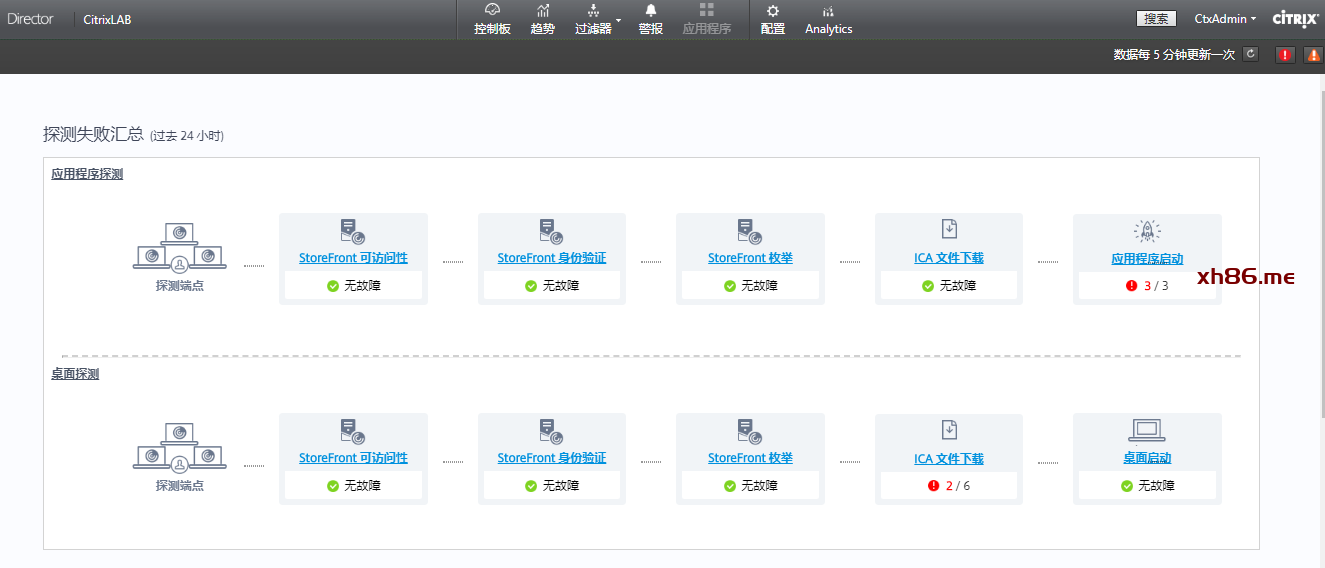Open application probe StoreFront 可访问性 link

tap(353, 258)
